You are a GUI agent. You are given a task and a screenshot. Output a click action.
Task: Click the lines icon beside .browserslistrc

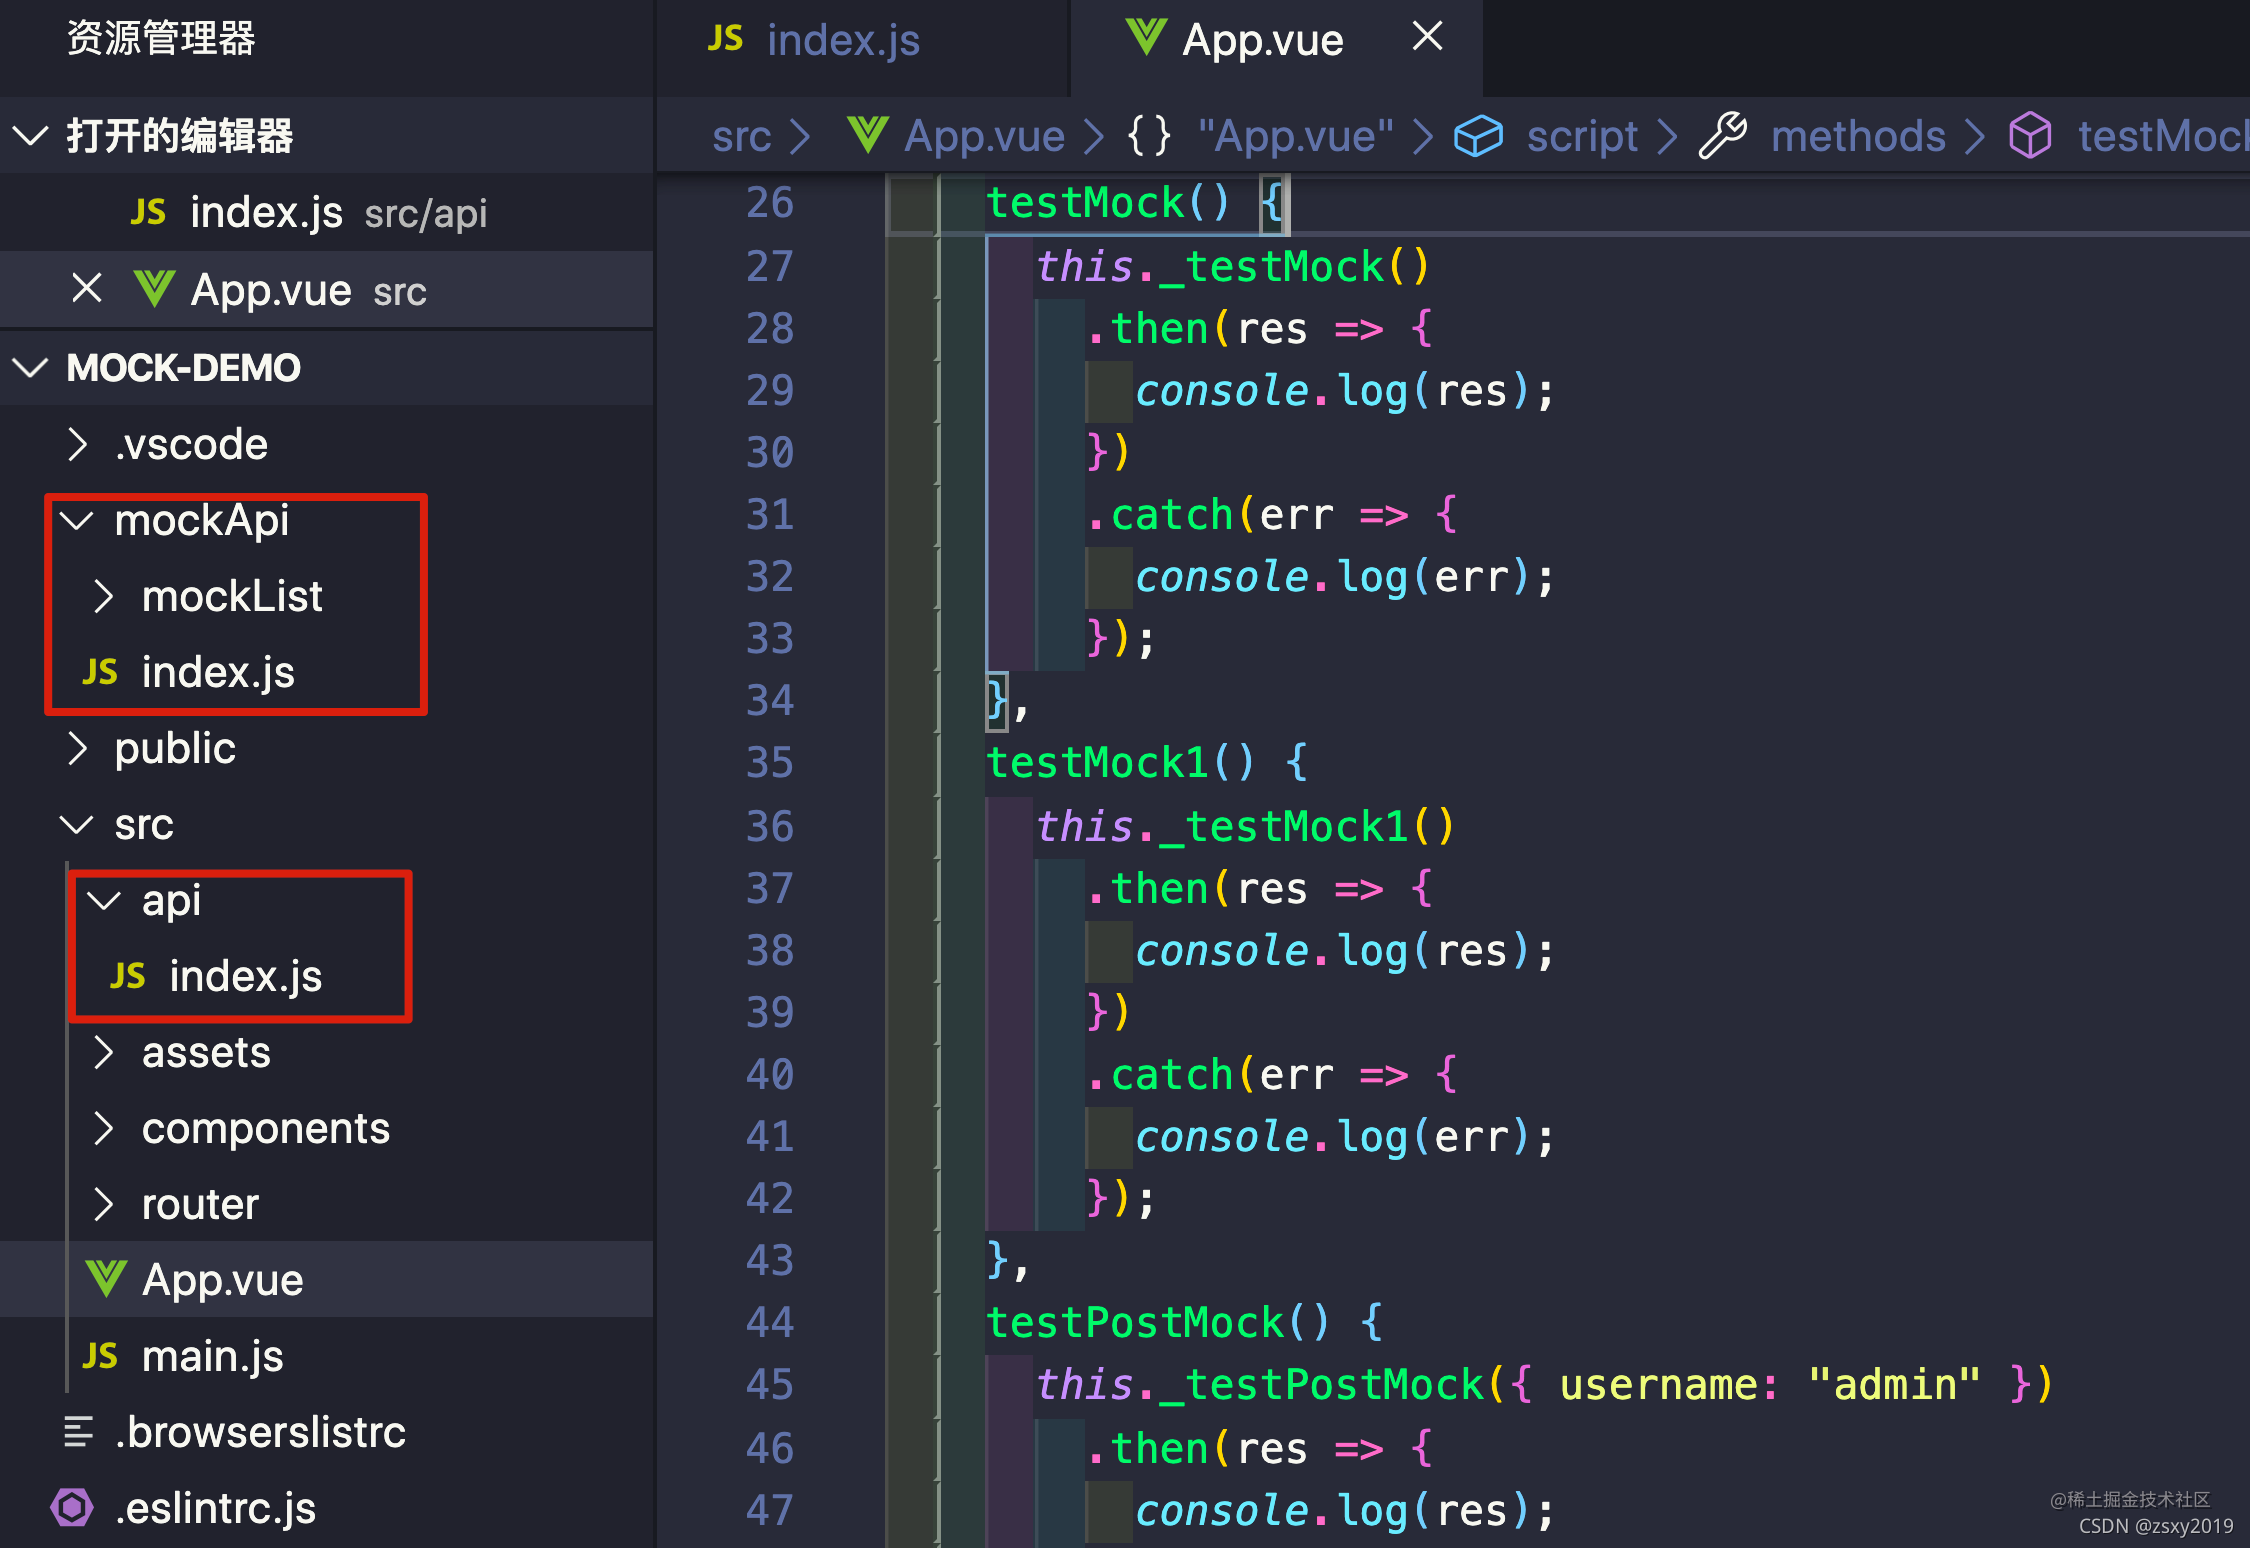pyautogui.click(x=78, y=1432)
